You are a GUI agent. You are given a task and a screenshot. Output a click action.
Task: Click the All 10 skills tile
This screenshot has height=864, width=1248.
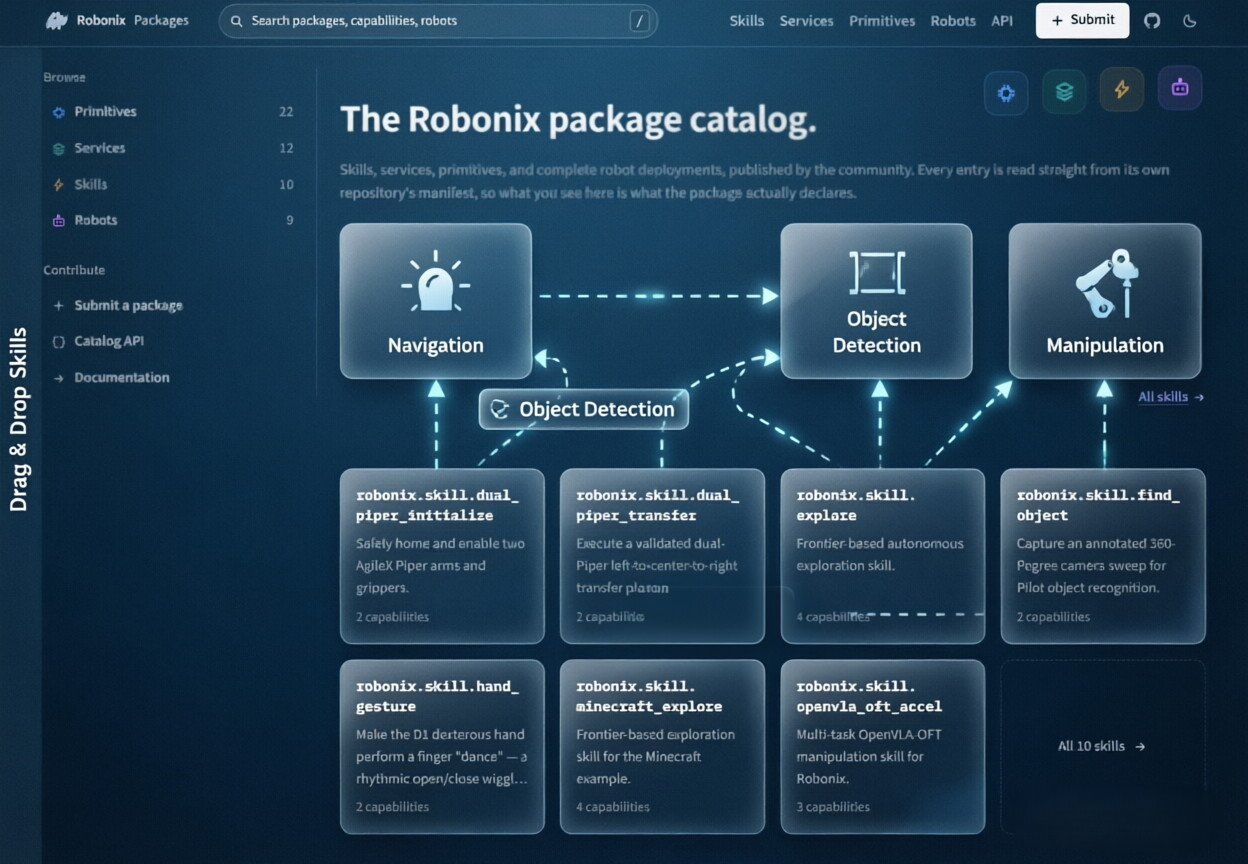1102,746
